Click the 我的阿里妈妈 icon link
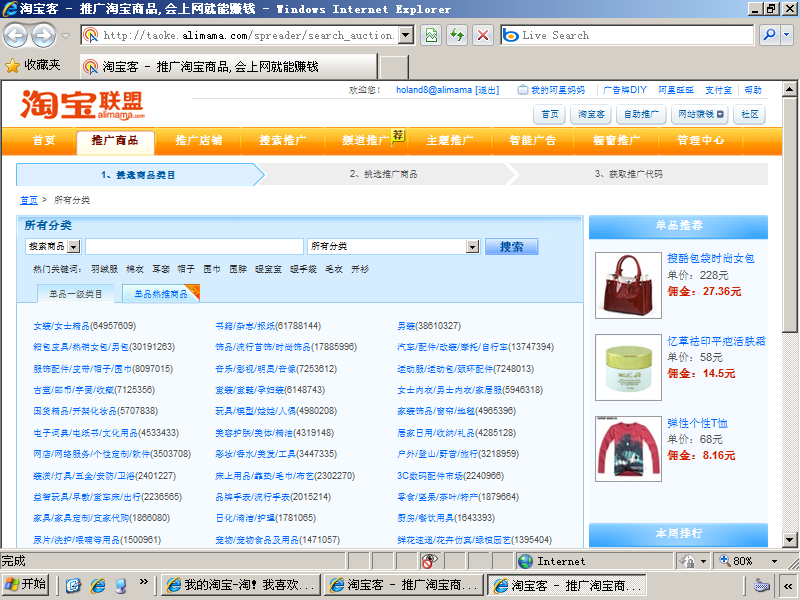 [551, 90]
